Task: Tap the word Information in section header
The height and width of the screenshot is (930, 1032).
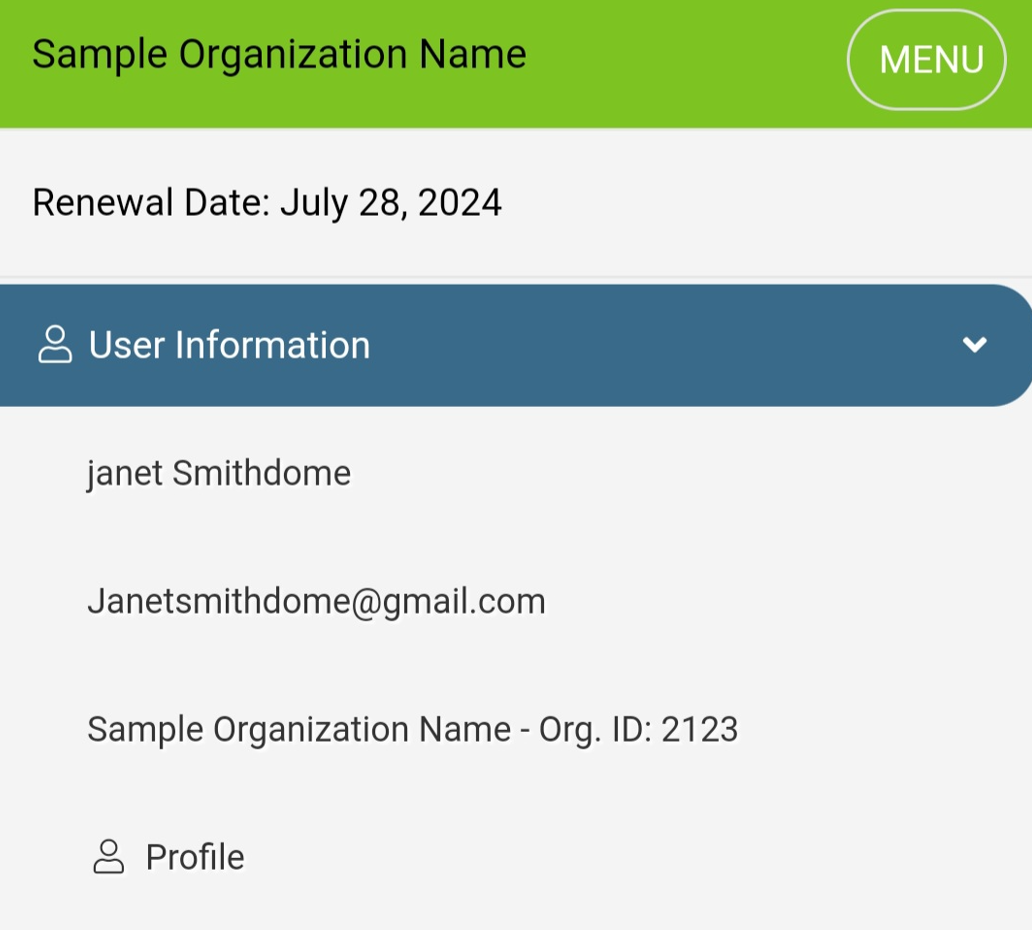Action: click(x=273, y=345)
